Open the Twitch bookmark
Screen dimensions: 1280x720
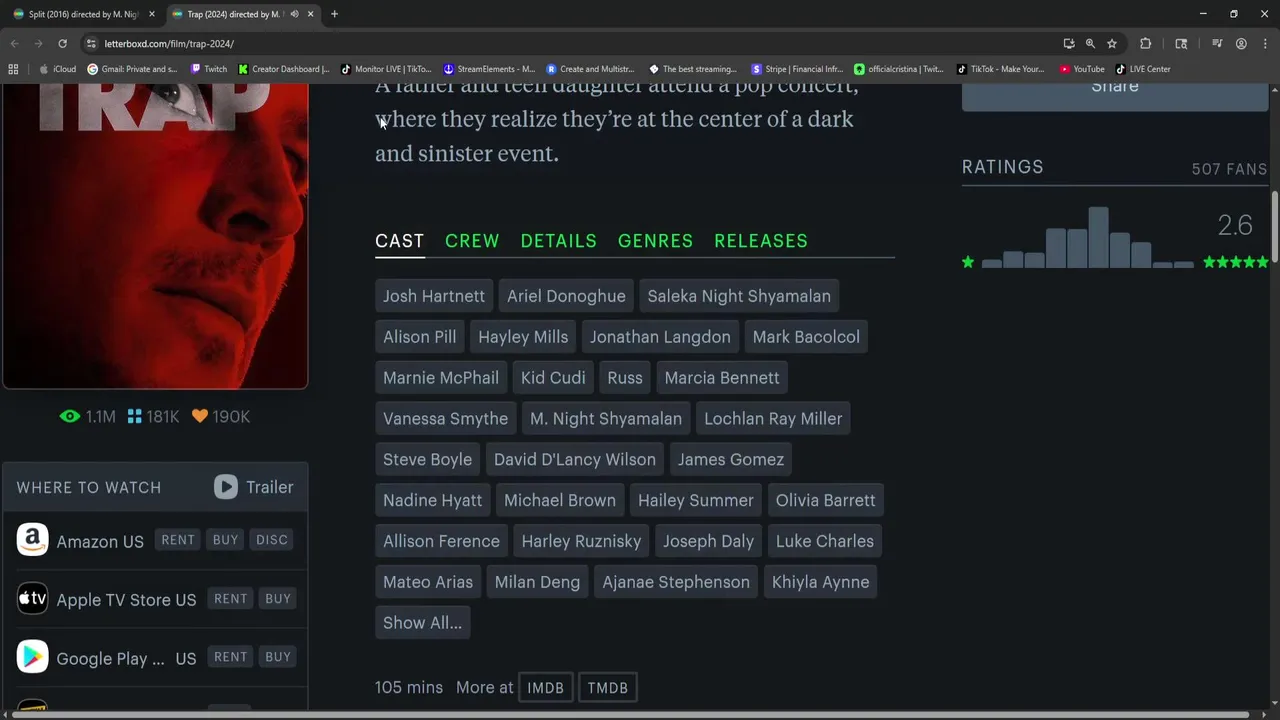coord(208,69)
